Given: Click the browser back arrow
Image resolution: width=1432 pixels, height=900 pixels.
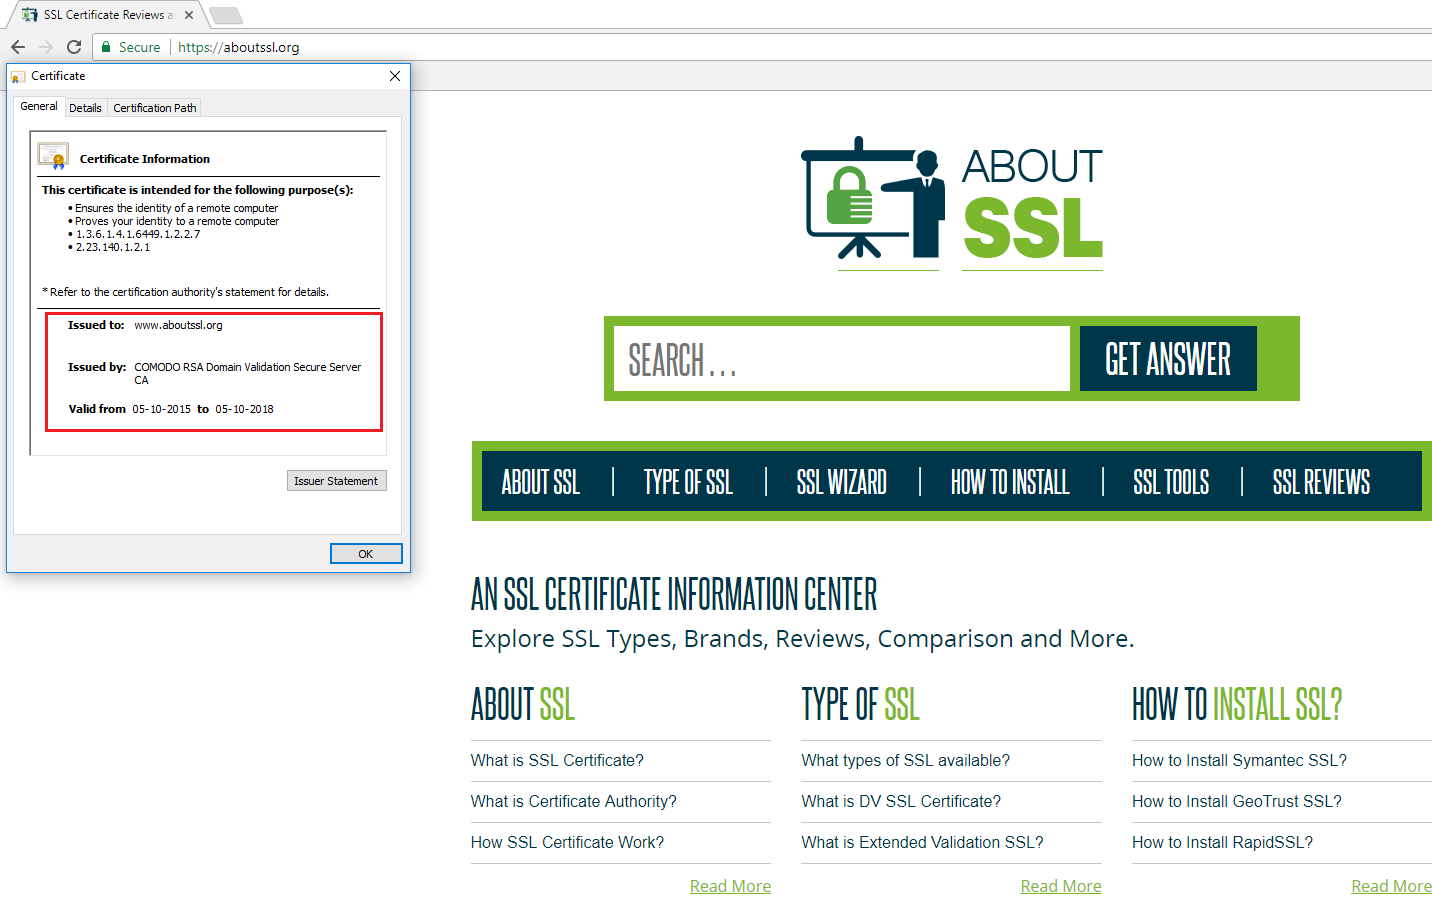Looking at the screenshot, I should coord(18,47).
